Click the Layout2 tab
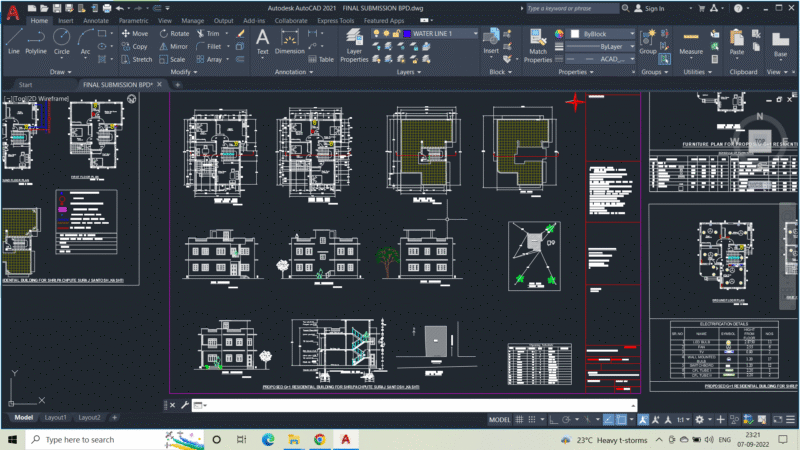Image resolution: width=800 pixels, height=450 pixels. coord(89,417)
